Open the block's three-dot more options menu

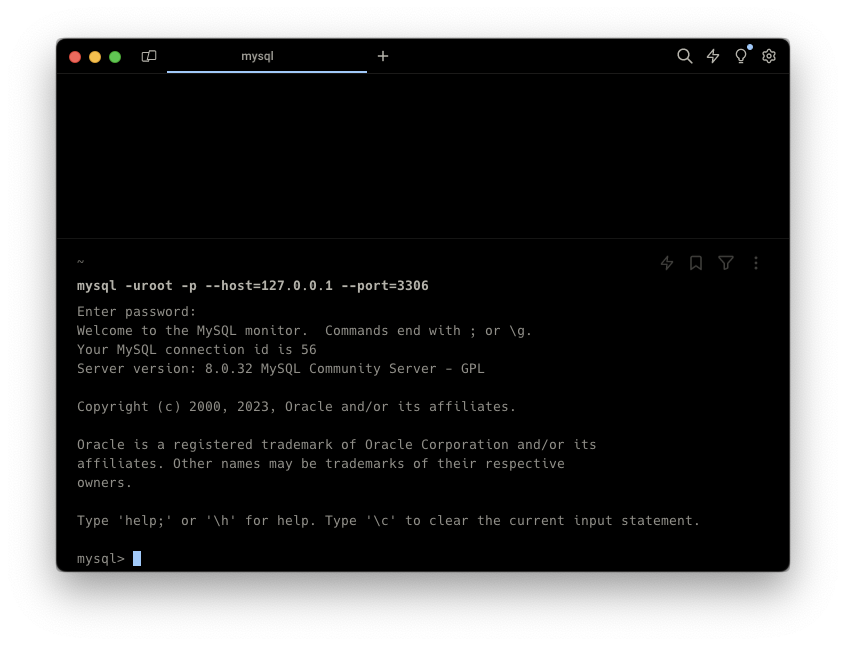tap(756, 263)
